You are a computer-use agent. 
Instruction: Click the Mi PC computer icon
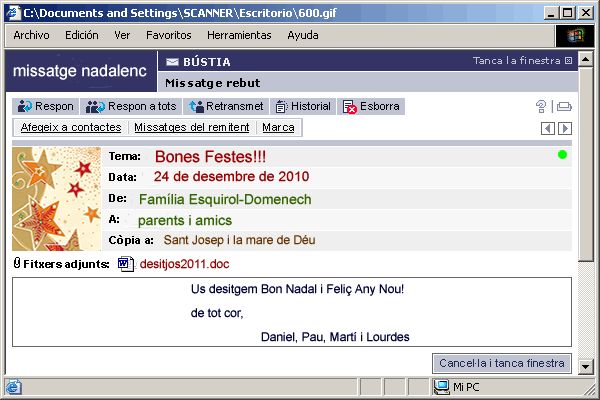click(x=442, y=387)
